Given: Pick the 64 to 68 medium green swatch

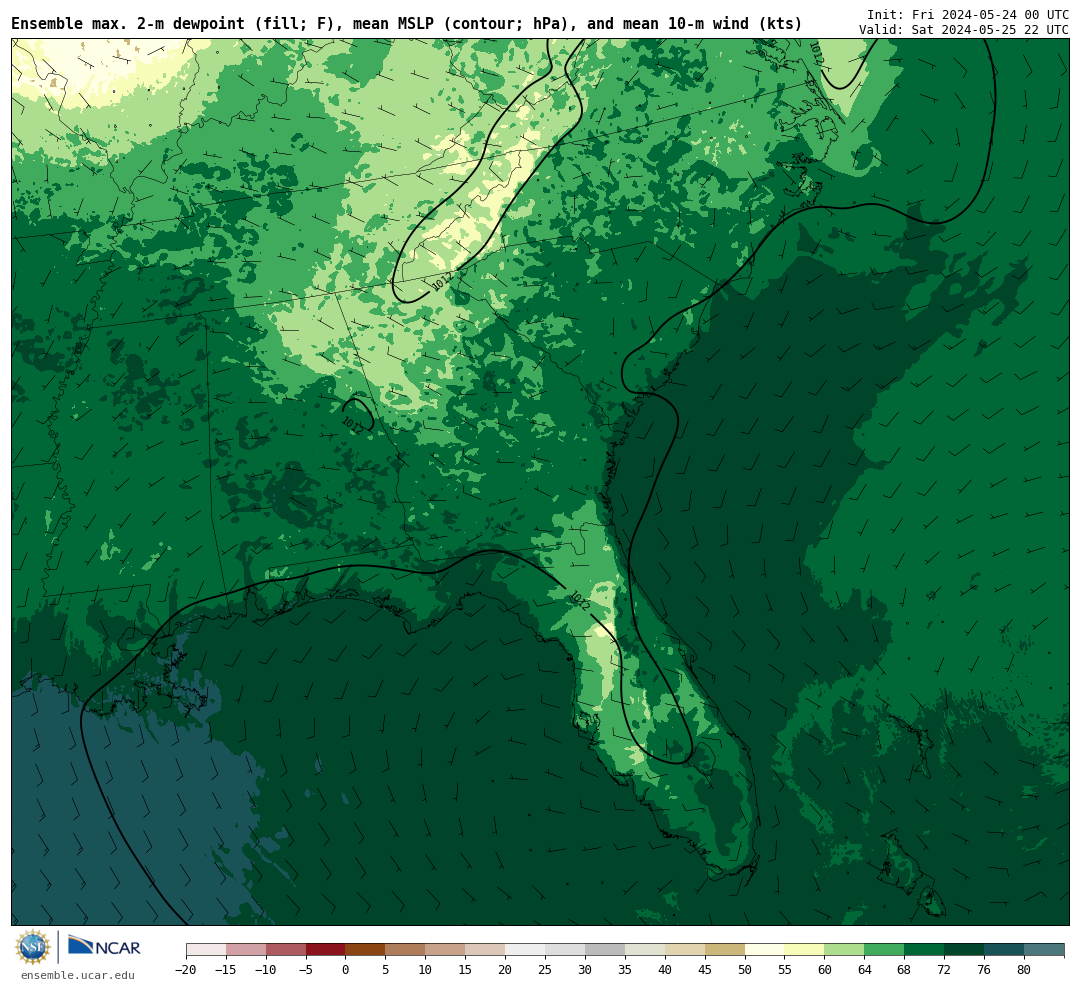Looking at the screenshot, I should click(x=884, y=950).
